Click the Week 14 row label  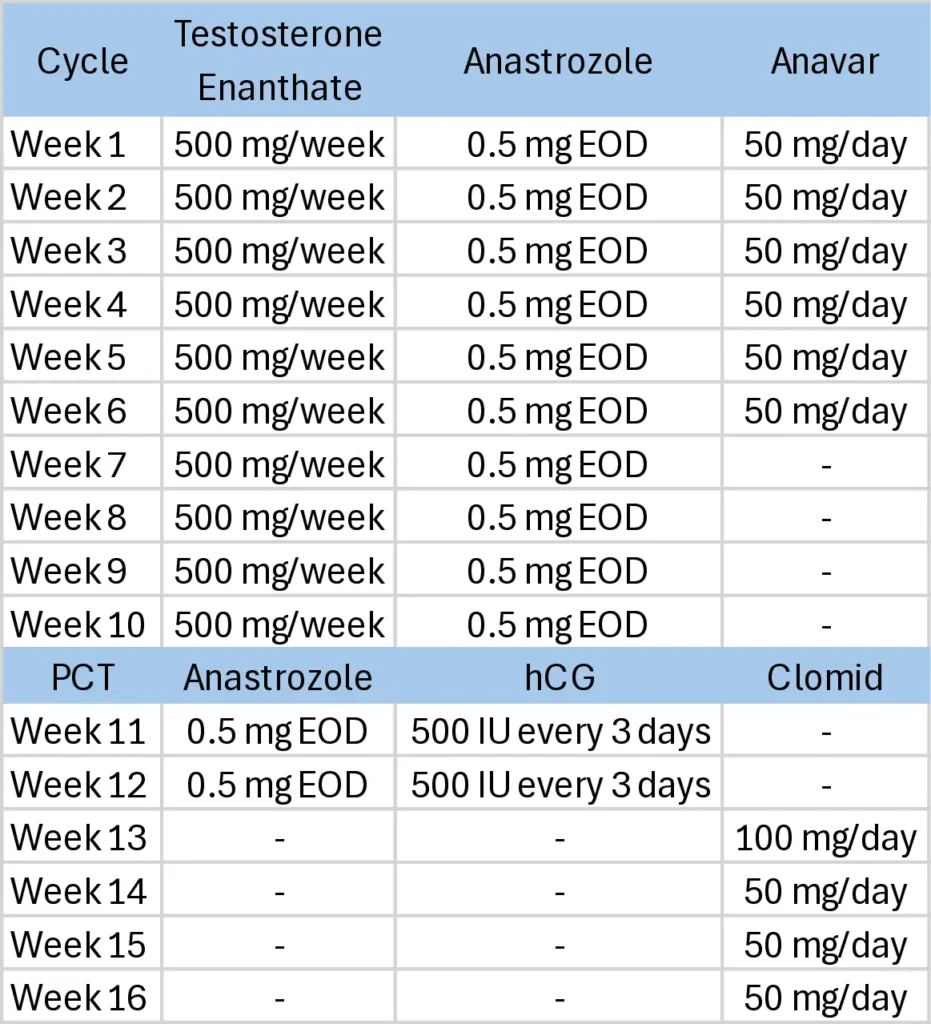click(x=82, y=891)
